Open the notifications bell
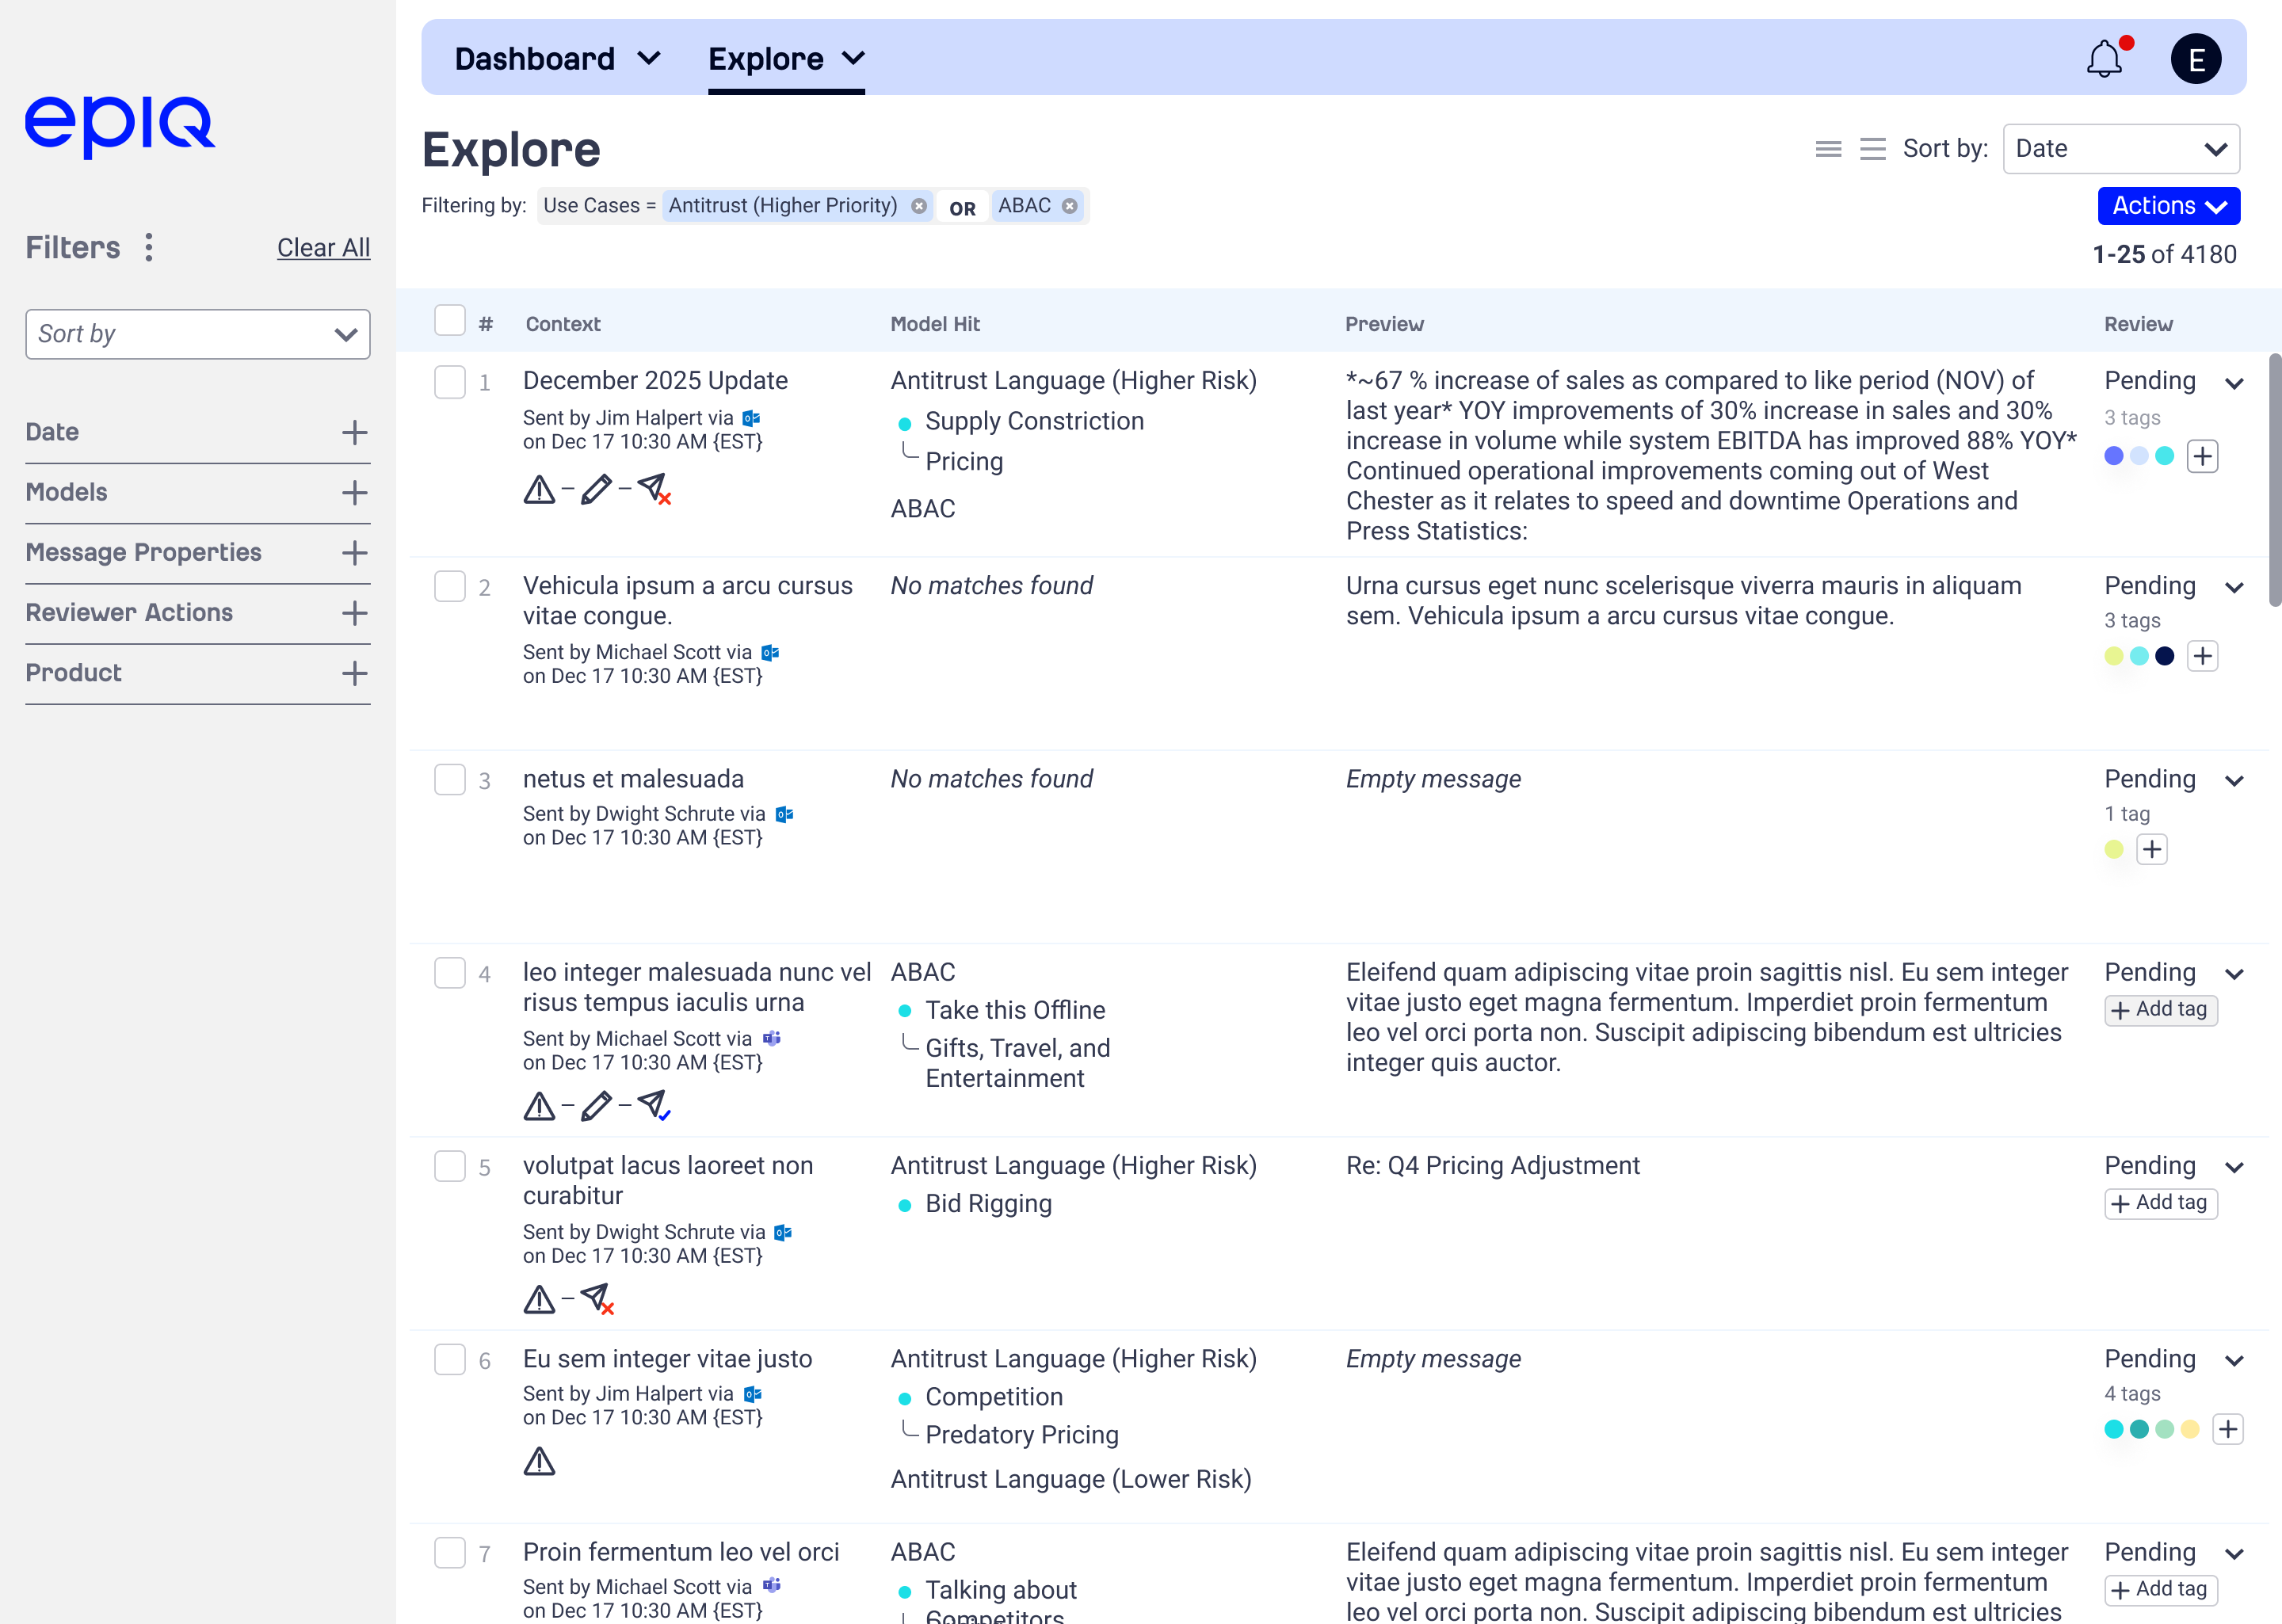2282x1624 pixels. [x=2104, y=59]
